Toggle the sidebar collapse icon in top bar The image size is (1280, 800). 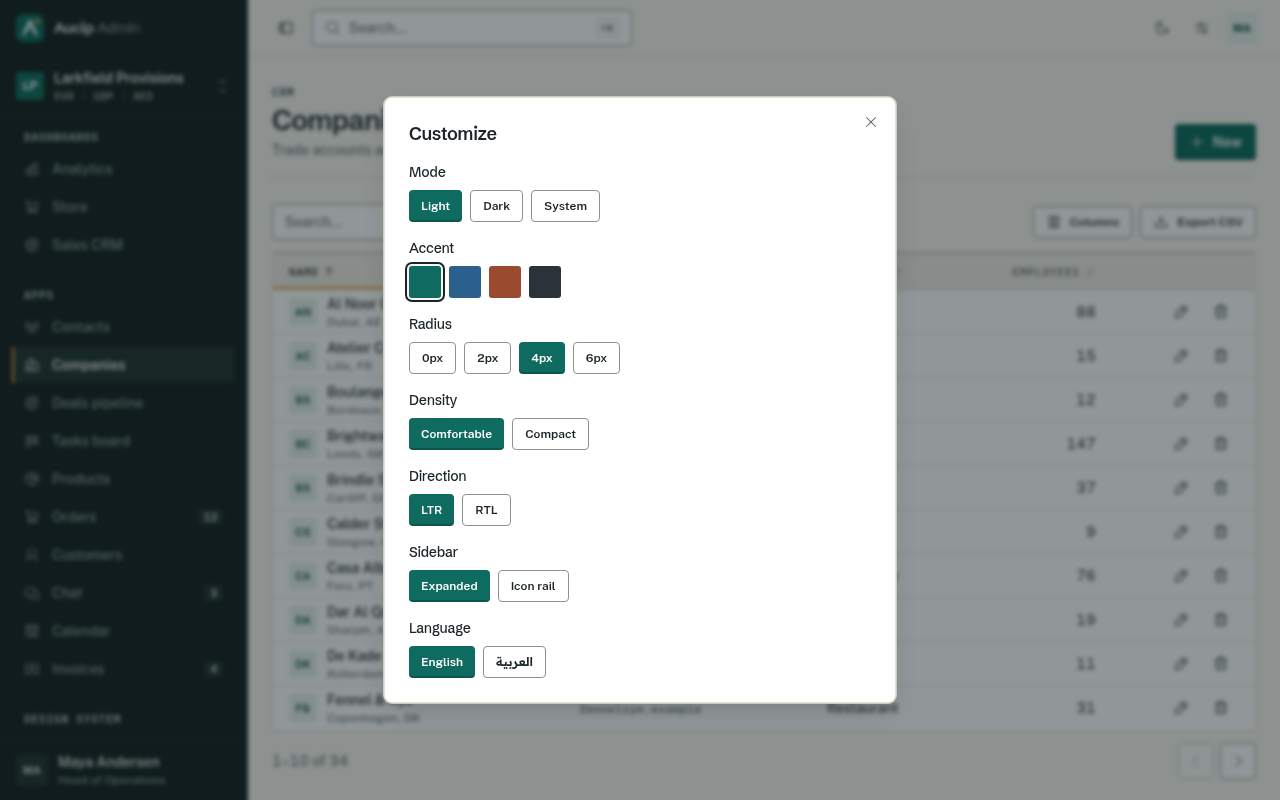pos(286,28)
